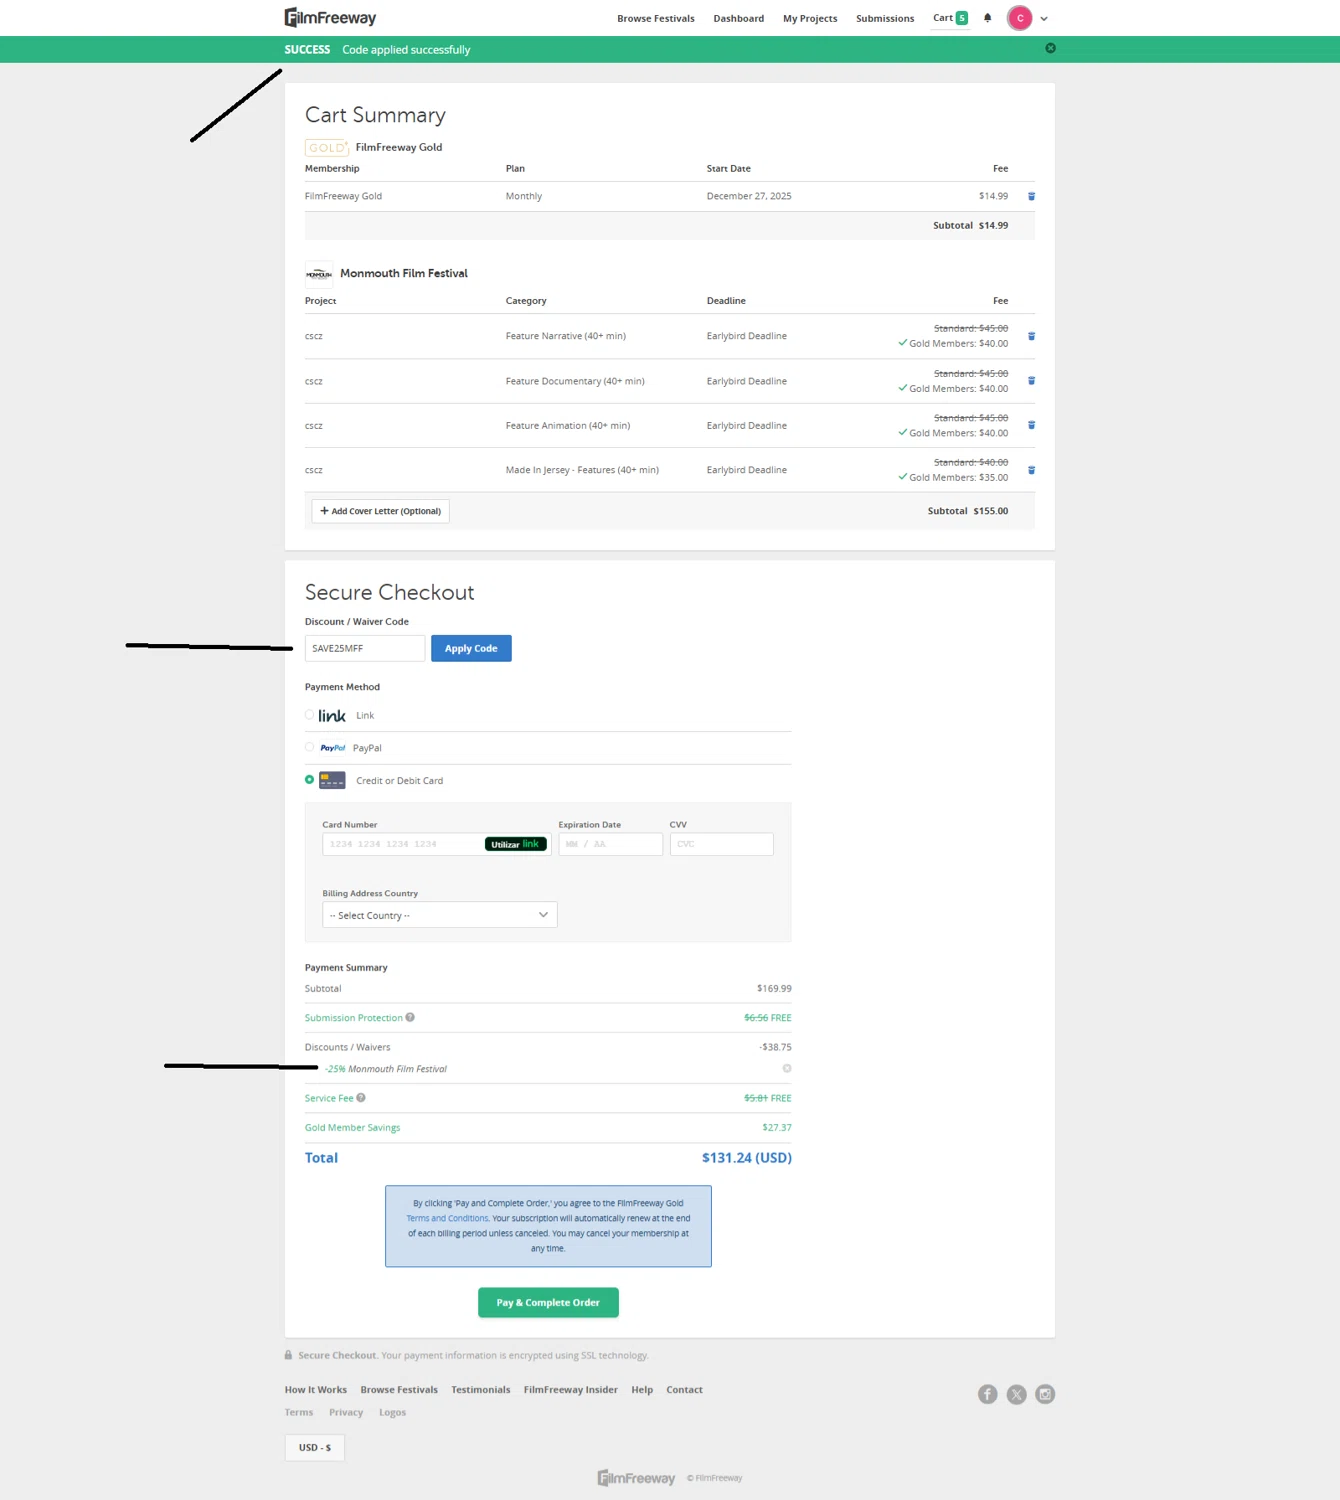Viewport: 1340px width, 1500px height.
Task: Open the billing country dropdown
Action: pyautogui.click(x=439, y=915)
